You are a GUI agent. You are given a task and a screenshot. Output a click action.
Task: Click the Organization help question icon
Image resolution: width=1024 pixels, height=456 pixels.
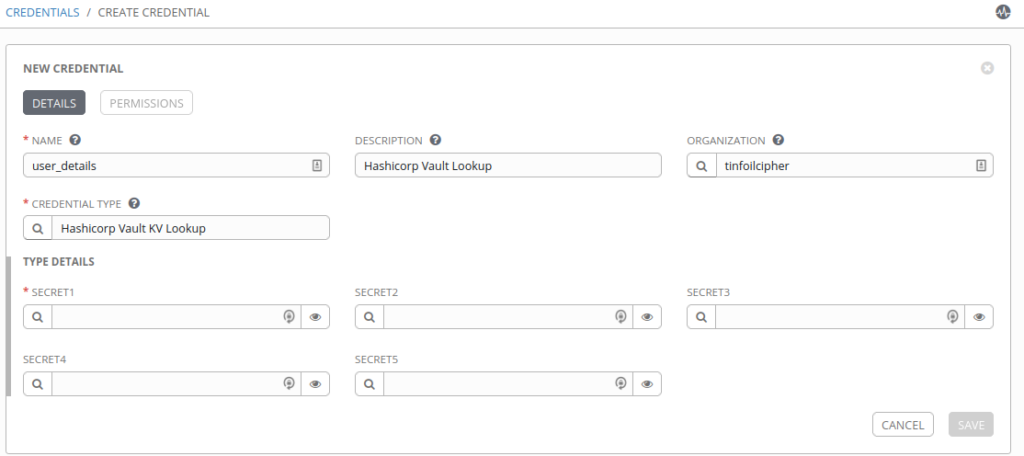tap(778, 141)
